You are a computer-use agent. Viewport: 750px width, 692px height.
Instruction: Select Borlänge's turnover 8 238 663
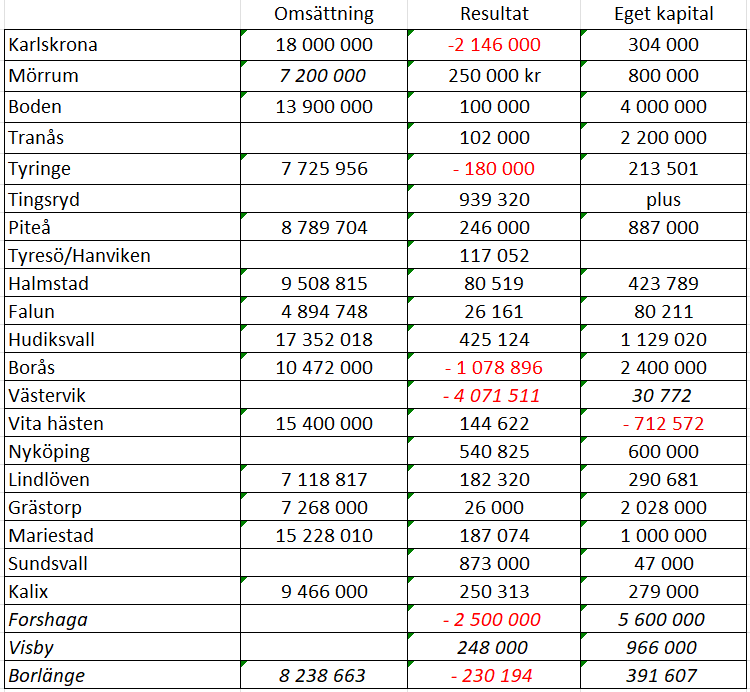tap(324, 675)
